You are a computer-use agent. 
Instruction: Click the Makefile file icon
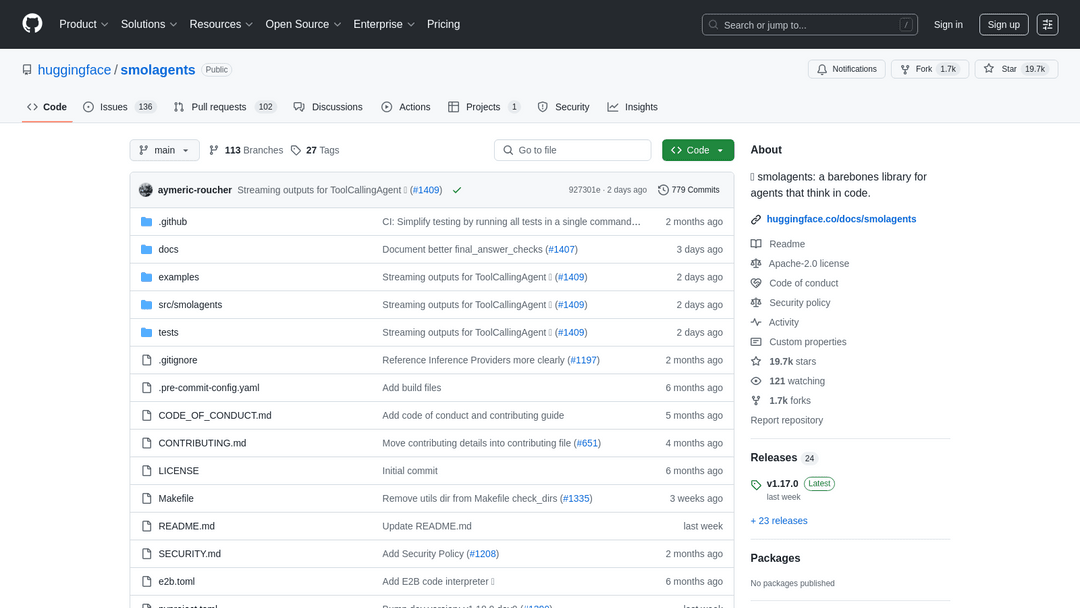(146, 499)
